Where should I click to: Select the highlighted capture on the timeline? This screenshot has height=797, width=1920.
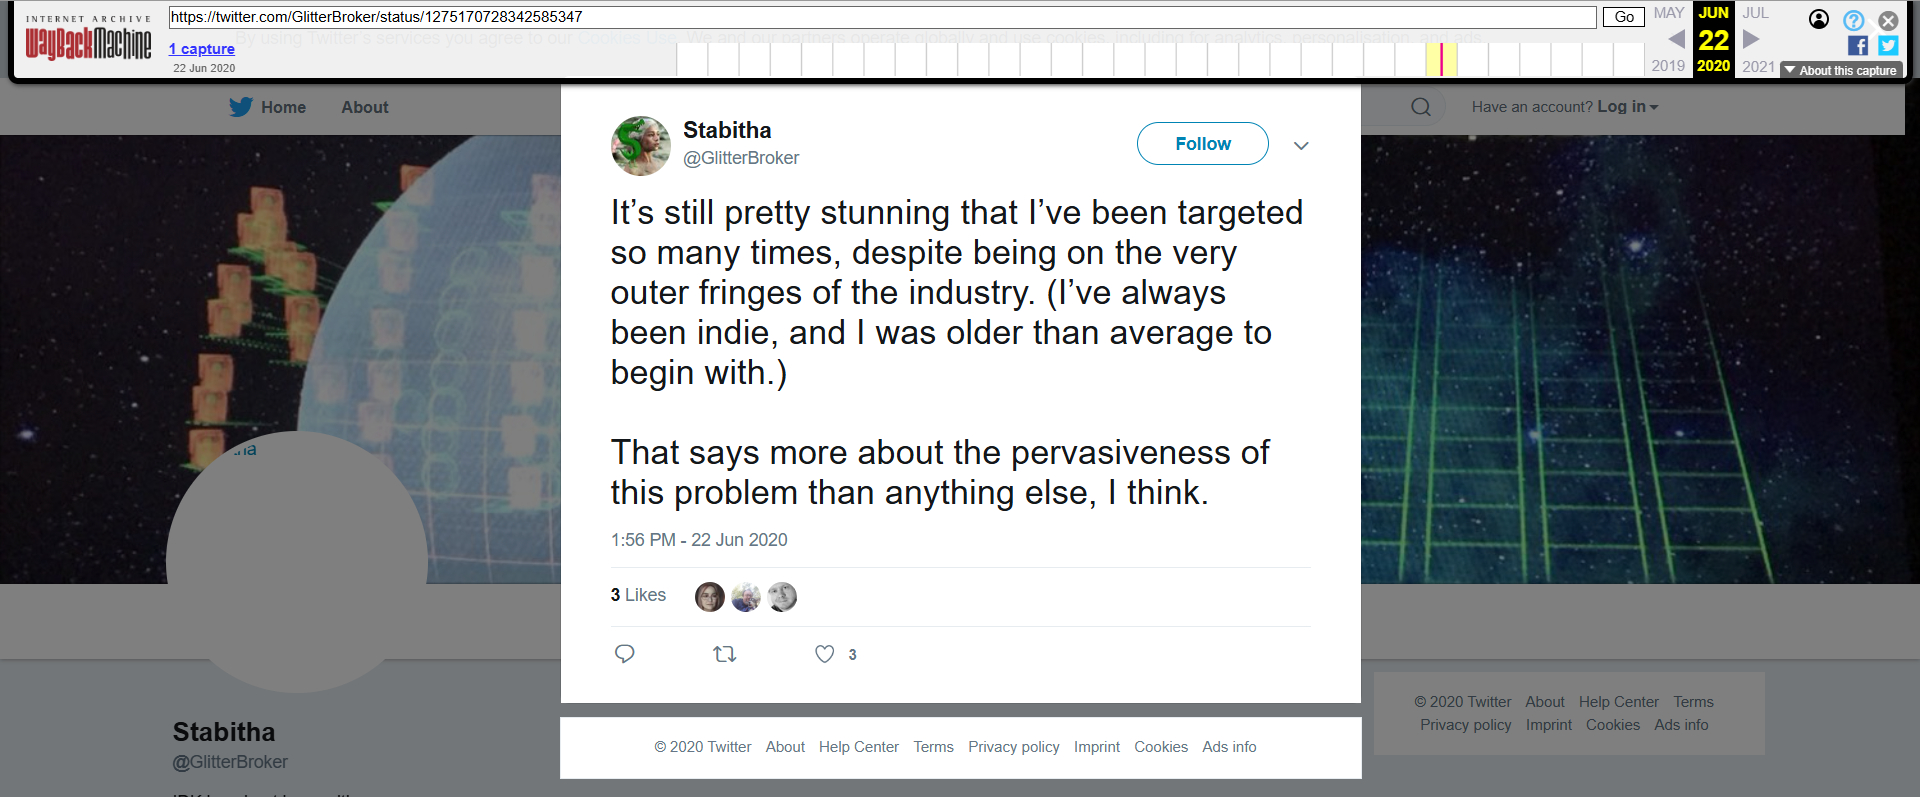(1441, 60)
